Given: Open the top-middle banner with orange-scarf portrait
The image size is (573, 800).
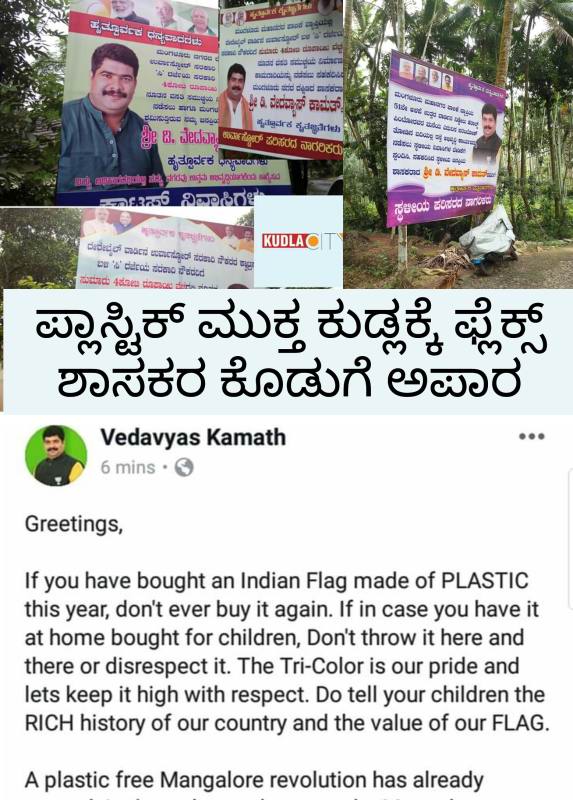Looking at the screenshot, I should 281,79.
